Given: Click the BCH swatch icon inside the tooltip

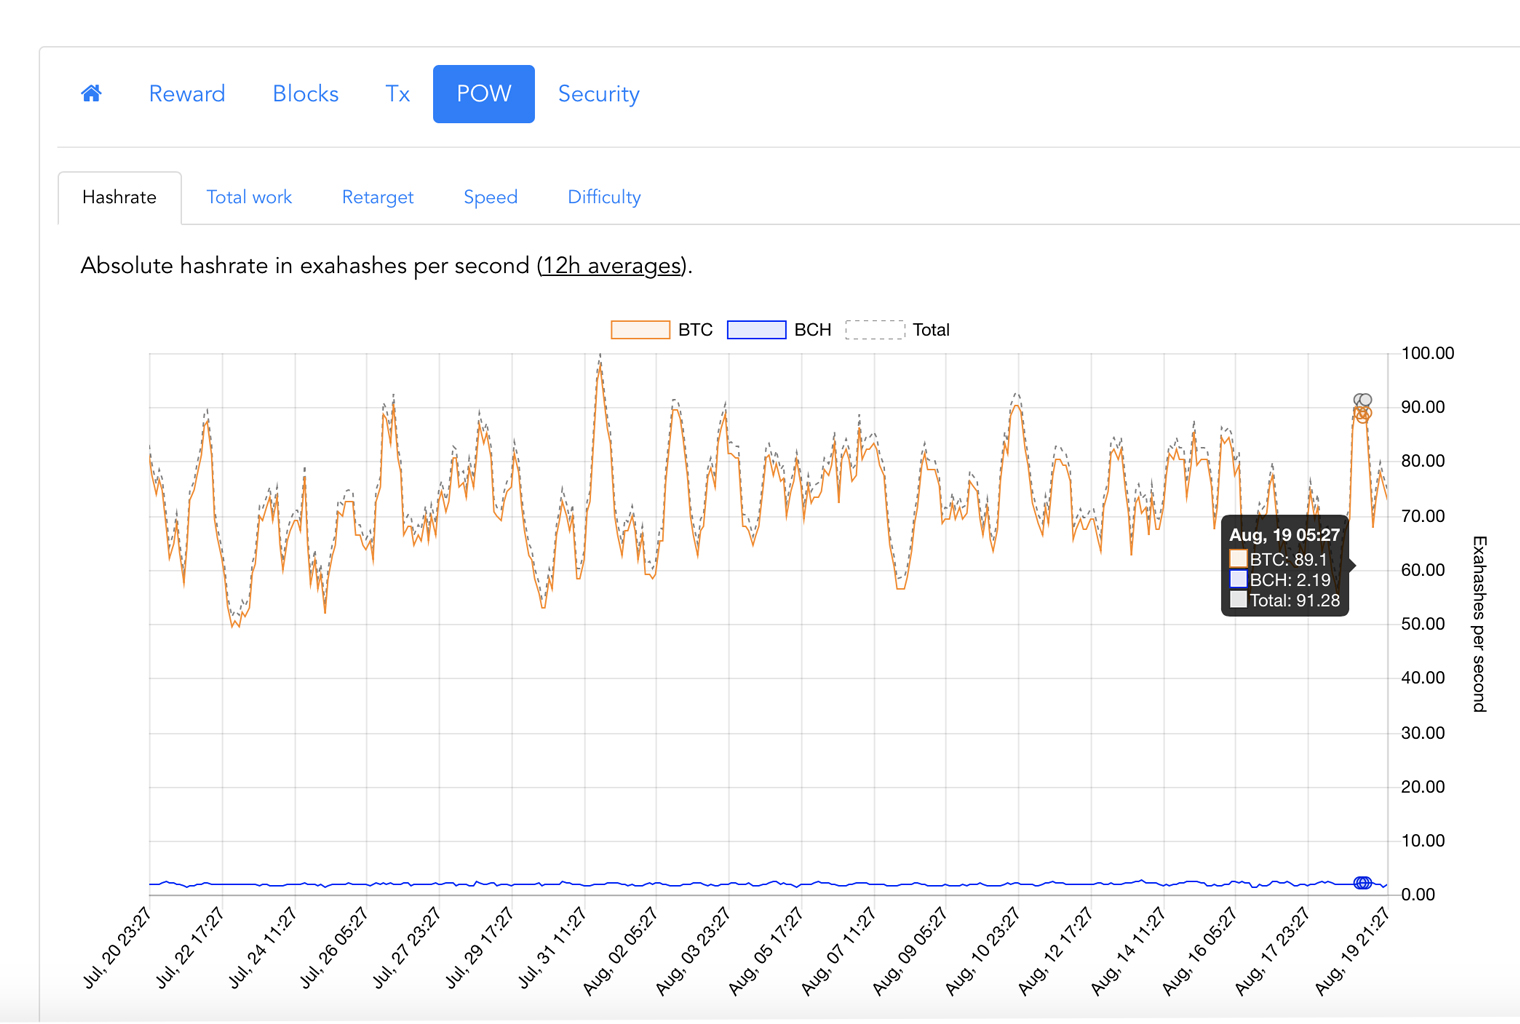Looking at the screenshot, I should point(1238,579).
